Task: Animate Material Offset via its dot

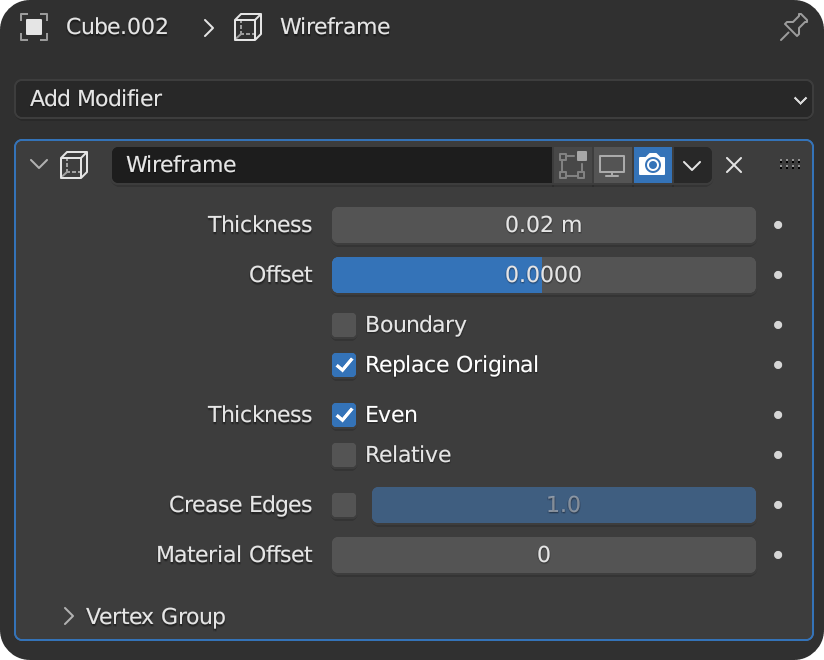Action: click(778, 555)
